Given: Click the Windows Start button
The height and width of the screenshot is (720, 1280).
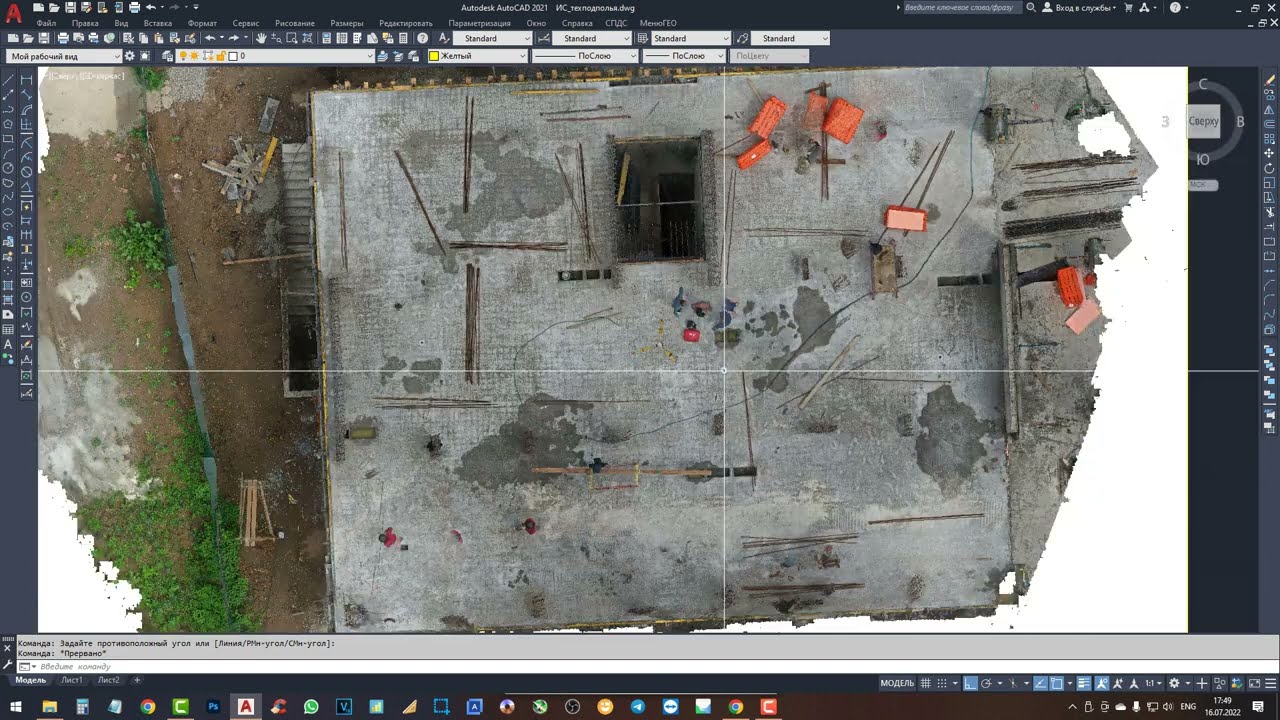Looking at the screenshot, I should click(17, 706).
